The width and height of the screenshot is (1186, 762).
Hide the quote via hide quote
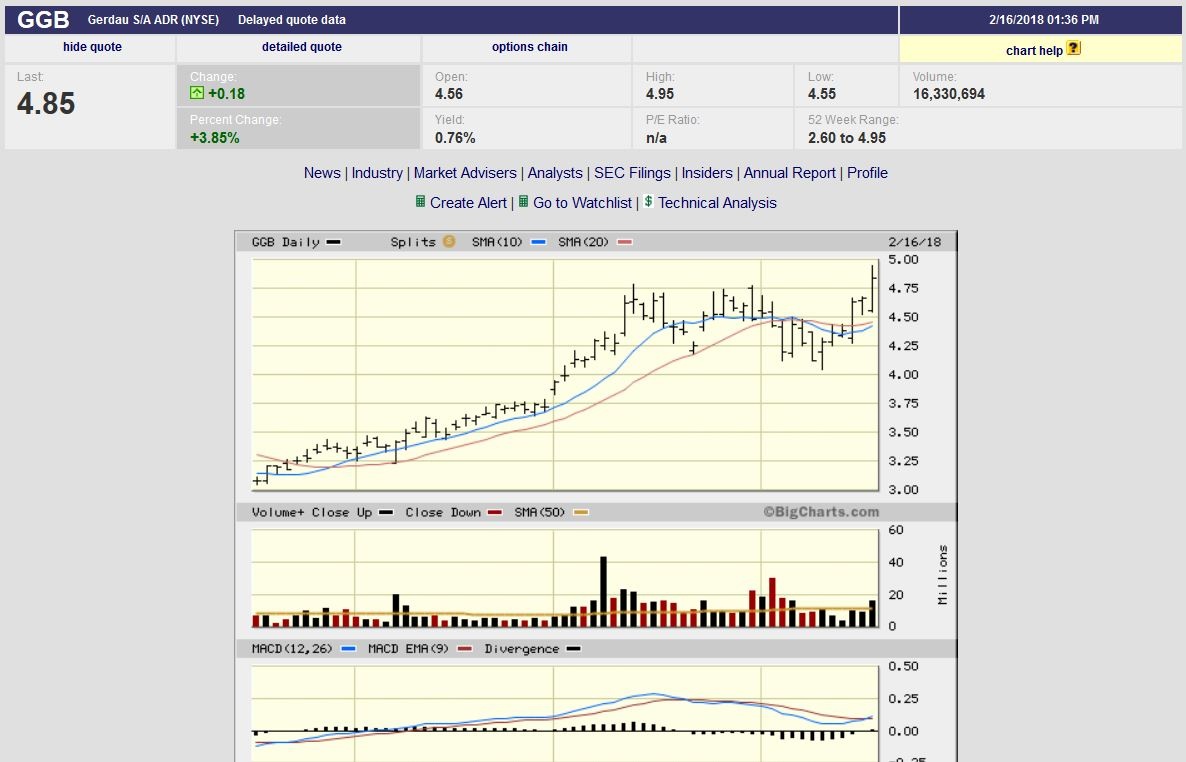pos(92,47)
